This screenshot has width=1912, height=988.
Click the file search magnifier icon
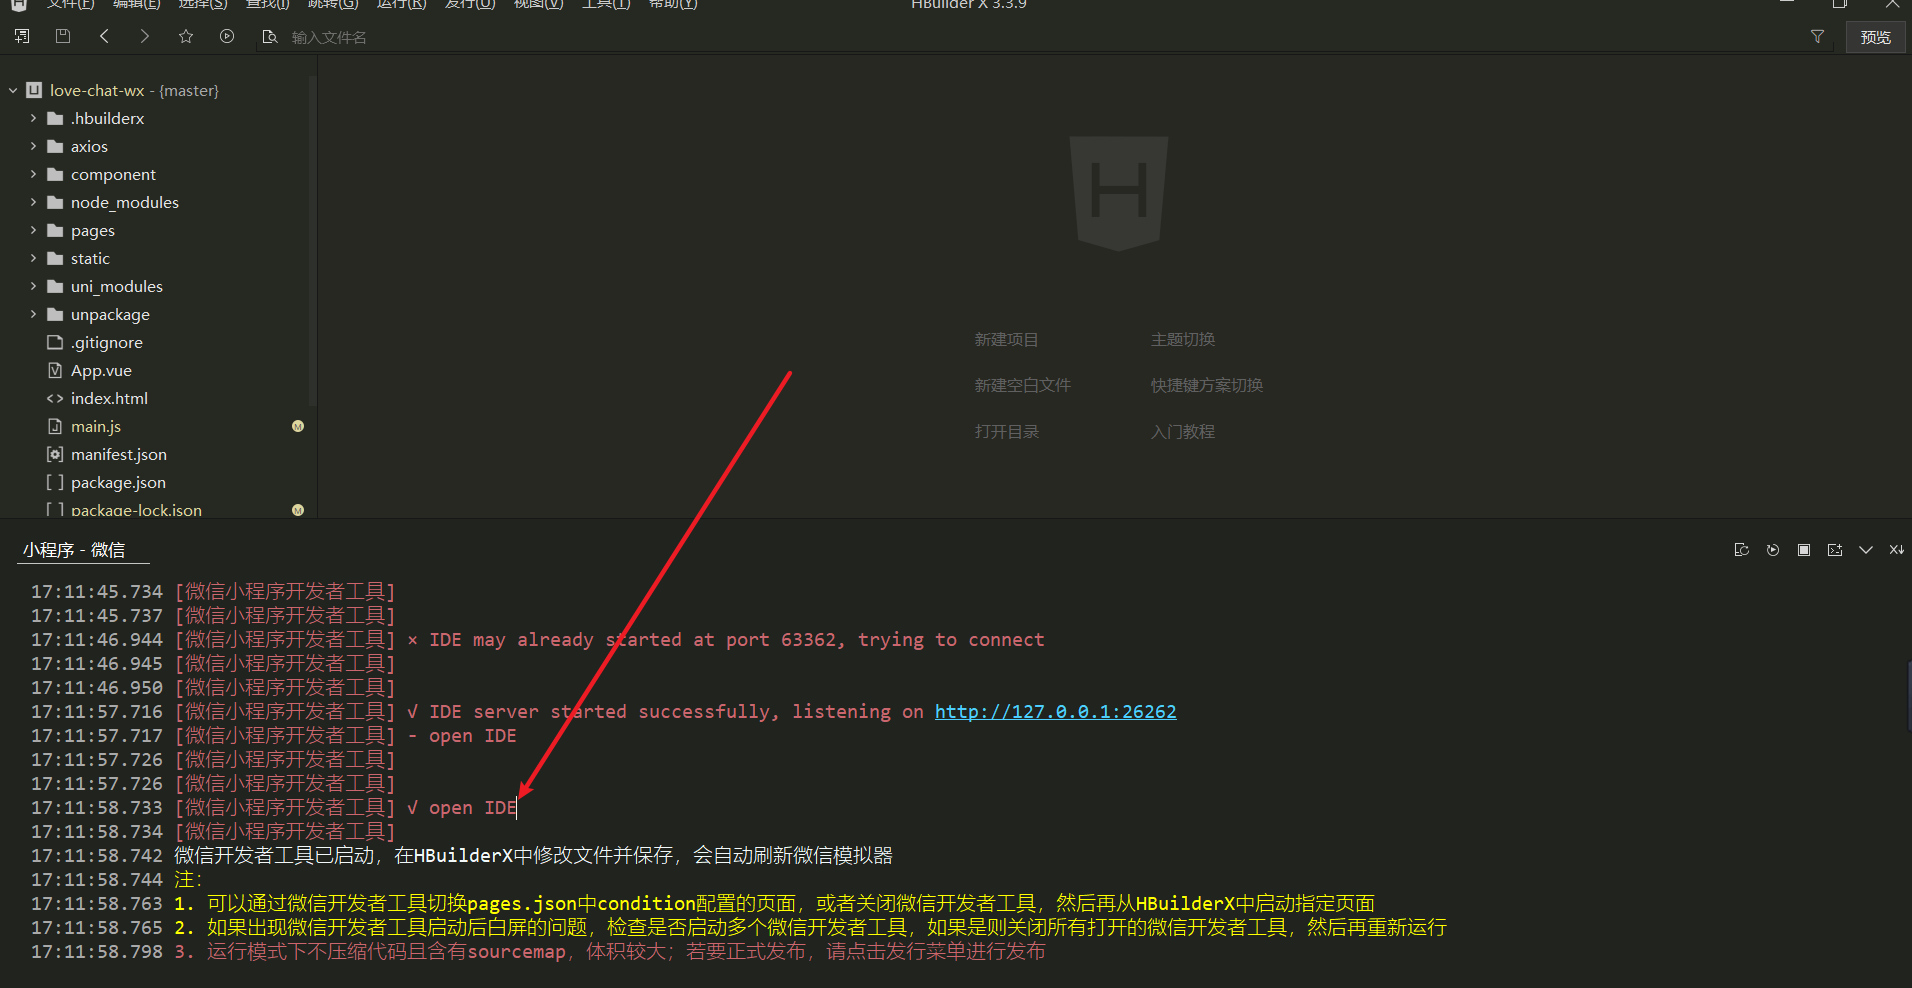tap(270, 37)
